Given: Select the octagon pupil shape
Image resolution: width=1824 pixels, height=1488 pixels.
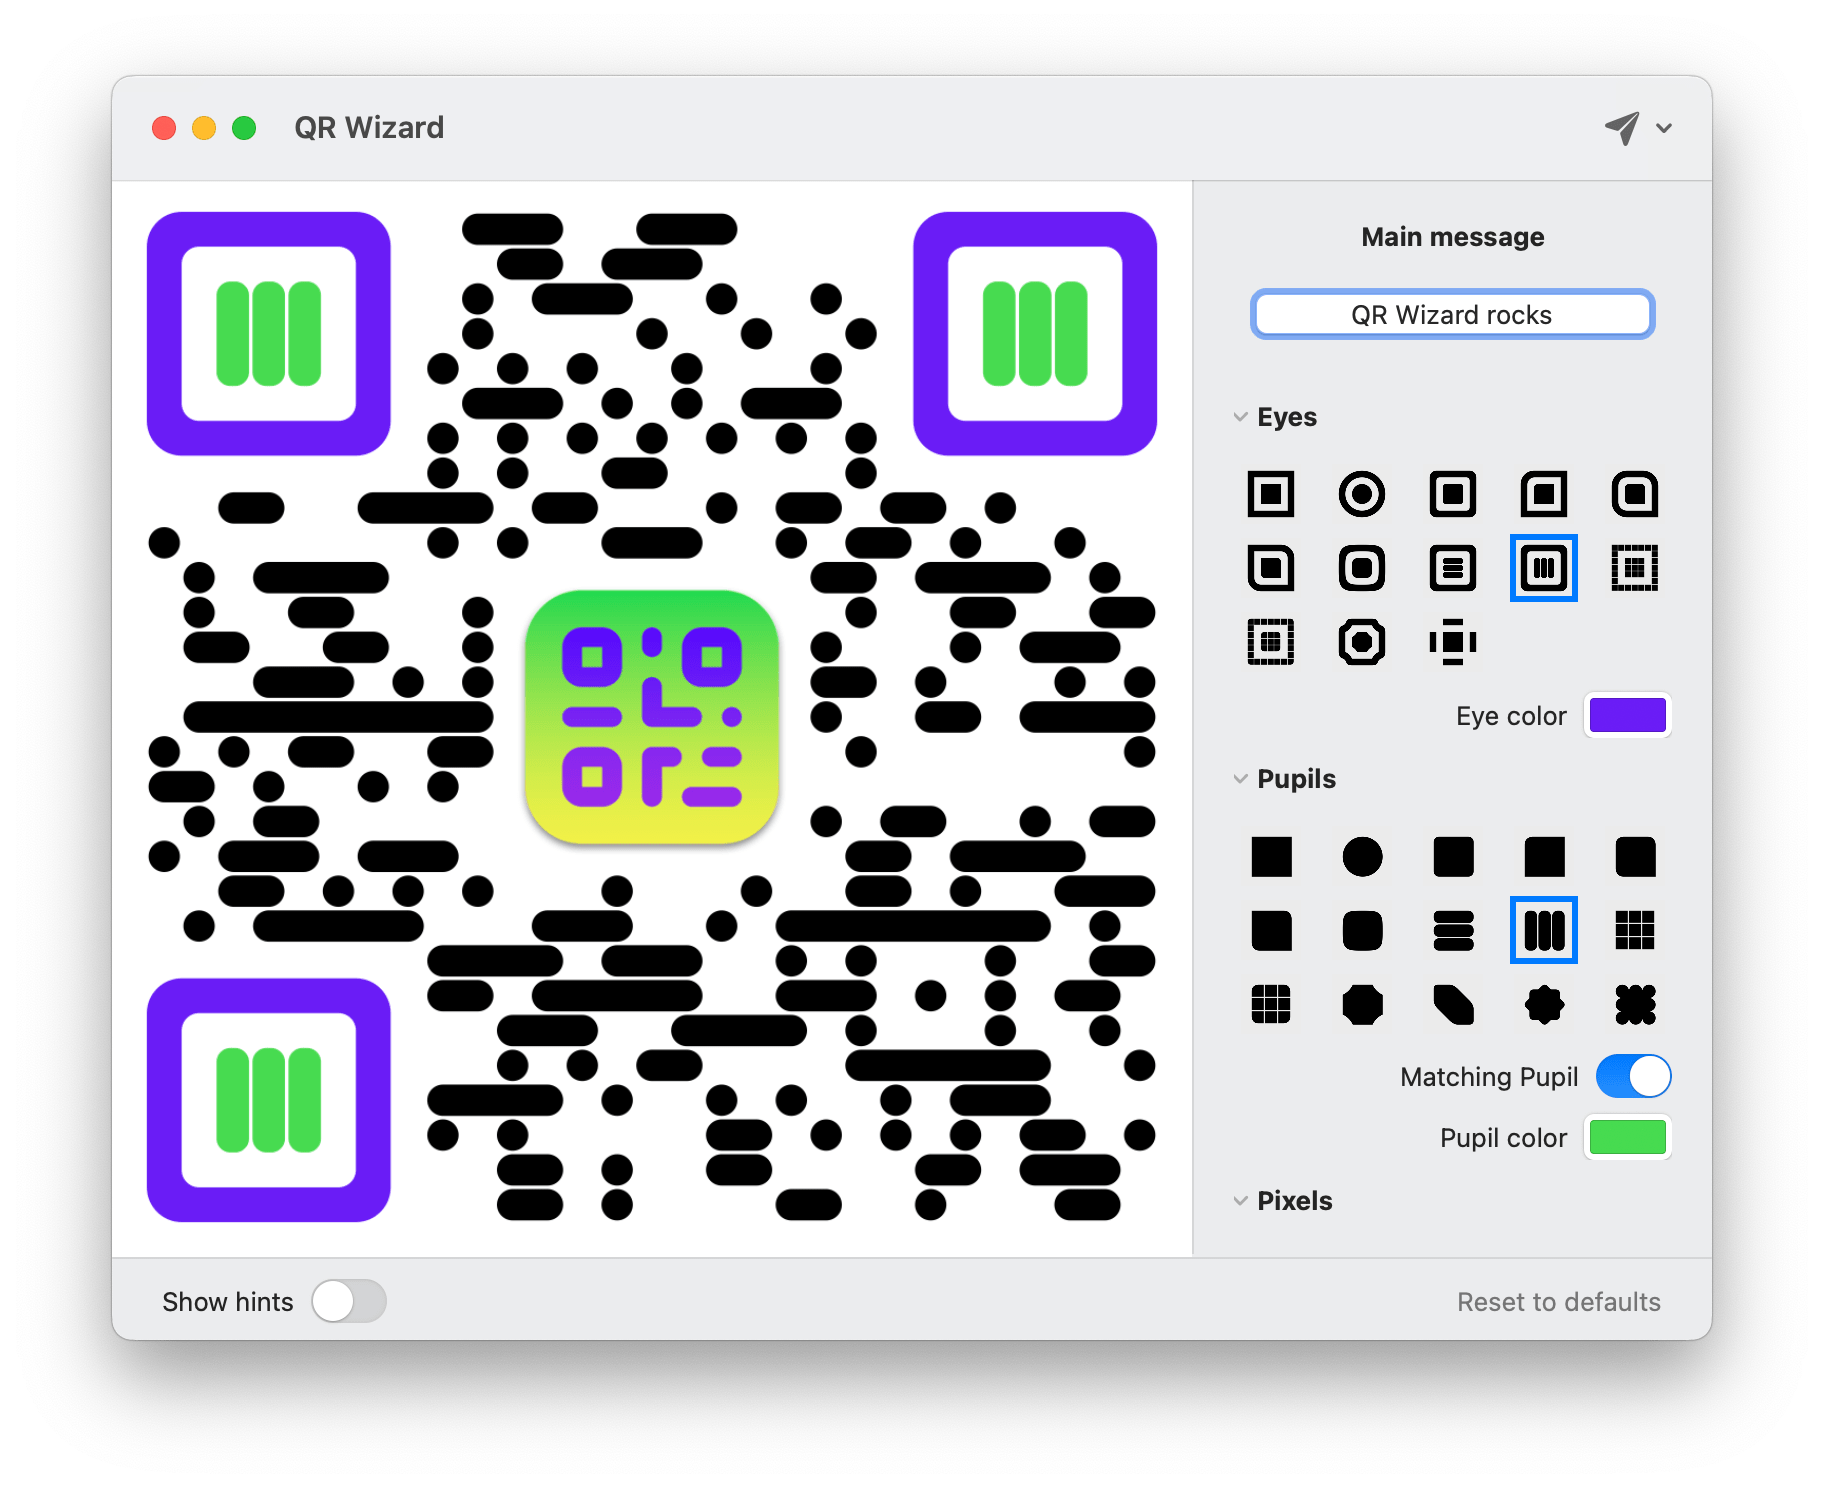Looking at the screenshot, I should coord(1361,1006).
